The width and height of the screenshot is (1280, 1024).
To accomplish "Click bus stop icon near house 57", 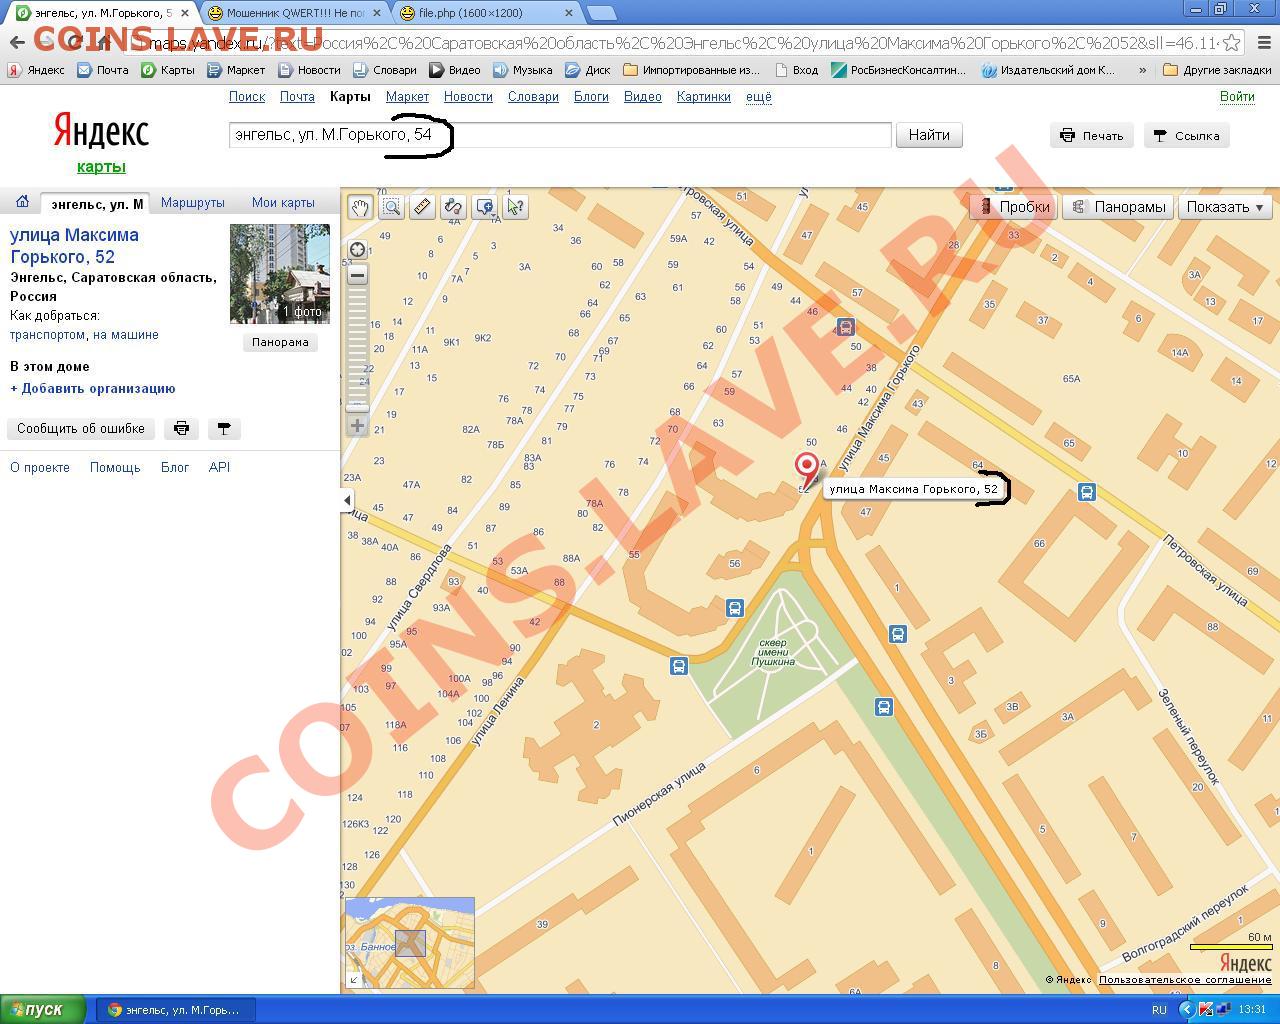I will pyautogui.click(x=845, y=327).
